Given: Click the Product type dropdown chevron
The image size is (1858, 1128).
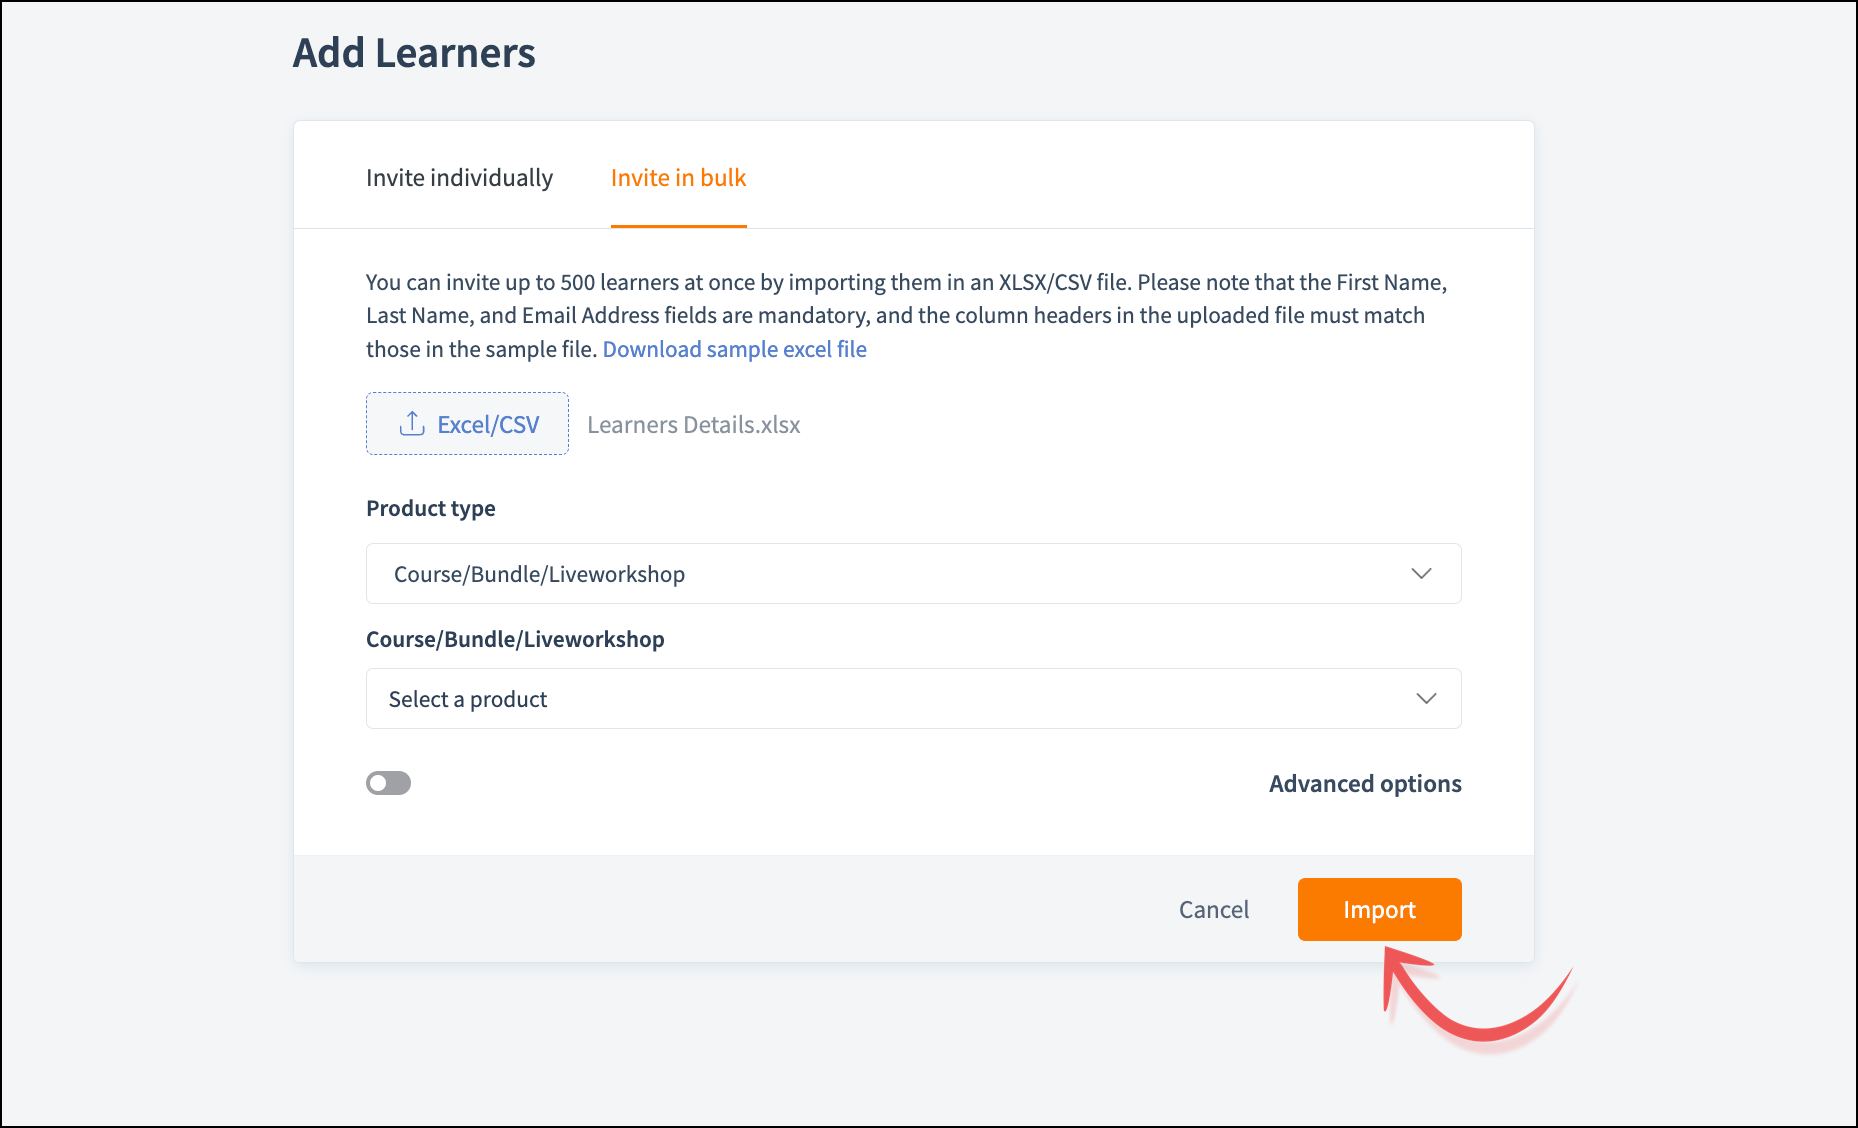Looking at the screenshot, I should coord(1421,573).
